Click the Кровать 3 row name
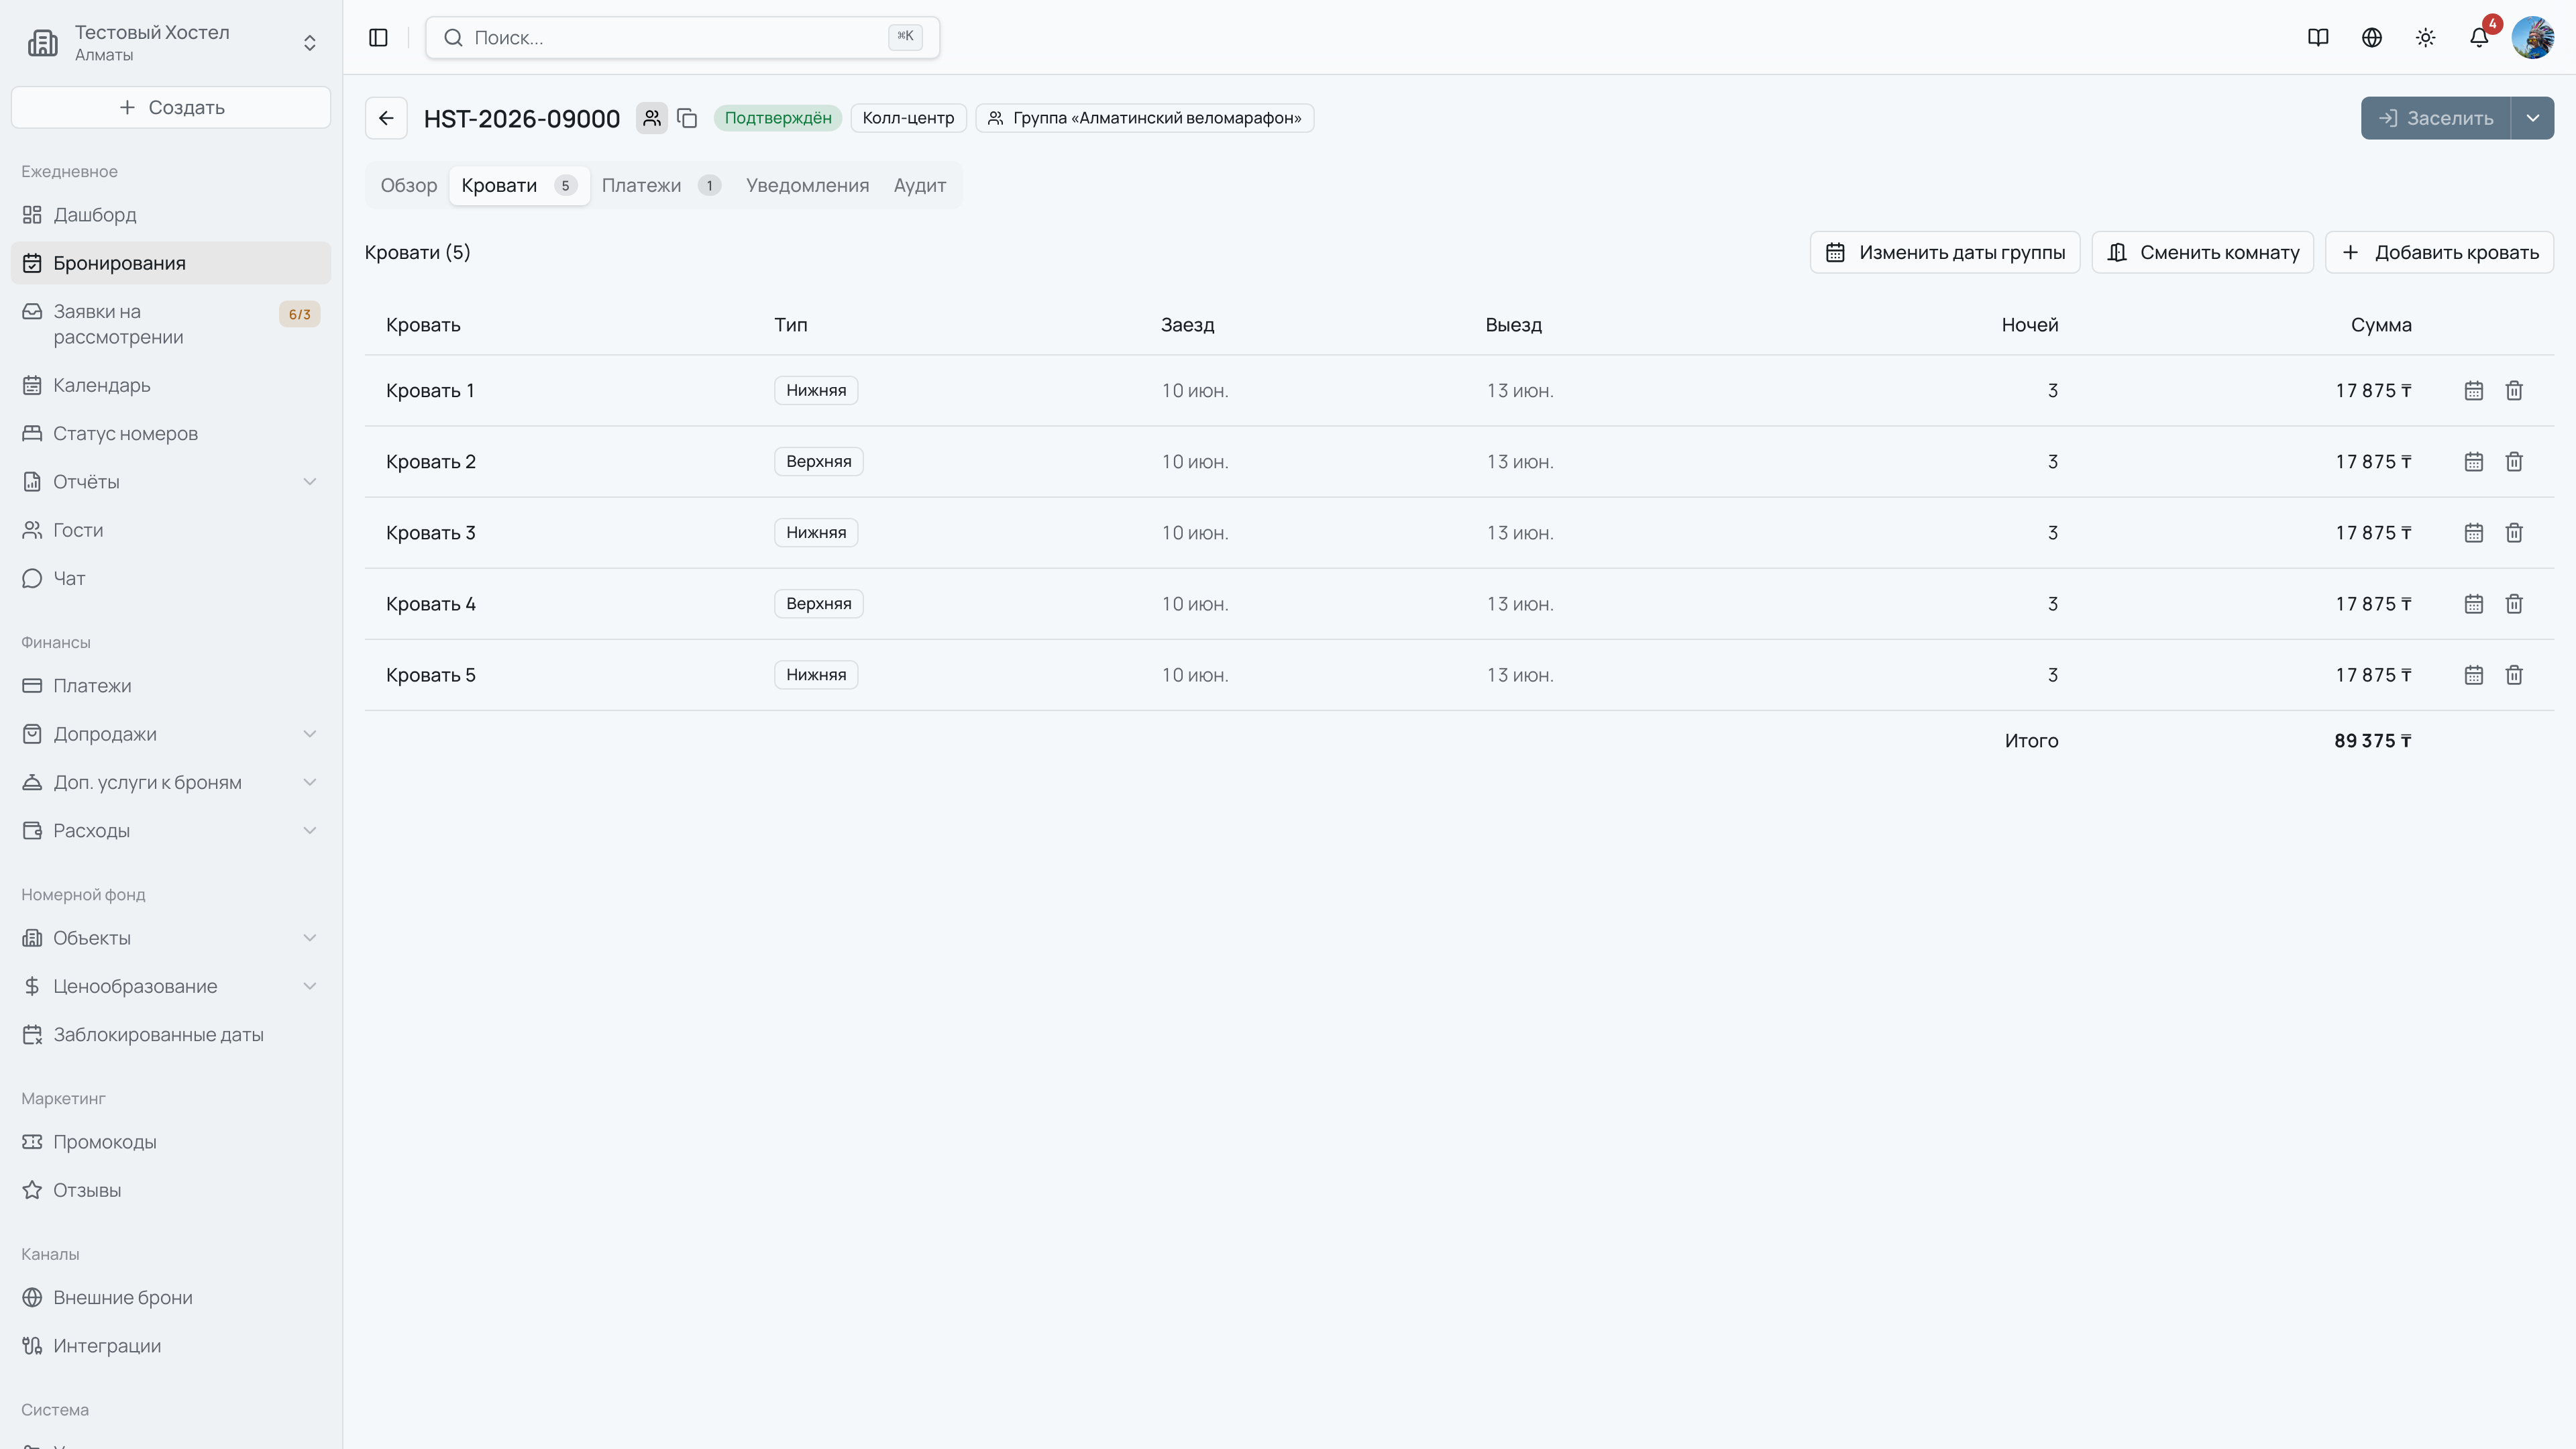Screen dimensions: 2576x1449 tap(431, 533)
